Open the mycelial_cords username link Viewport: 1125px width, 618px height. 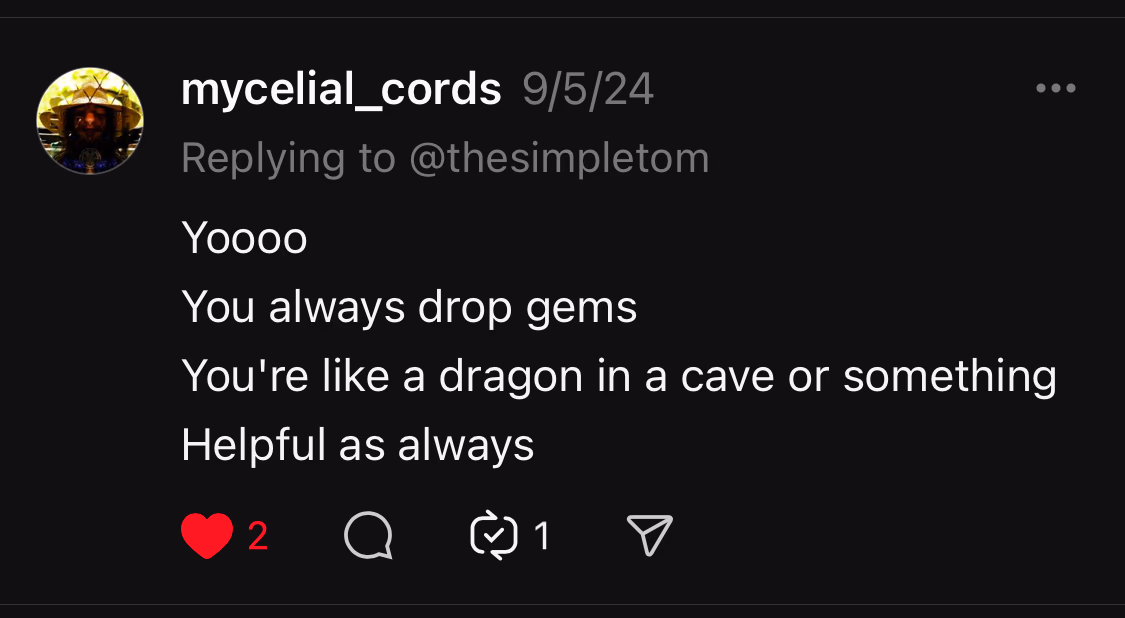(x=341, y=90)
